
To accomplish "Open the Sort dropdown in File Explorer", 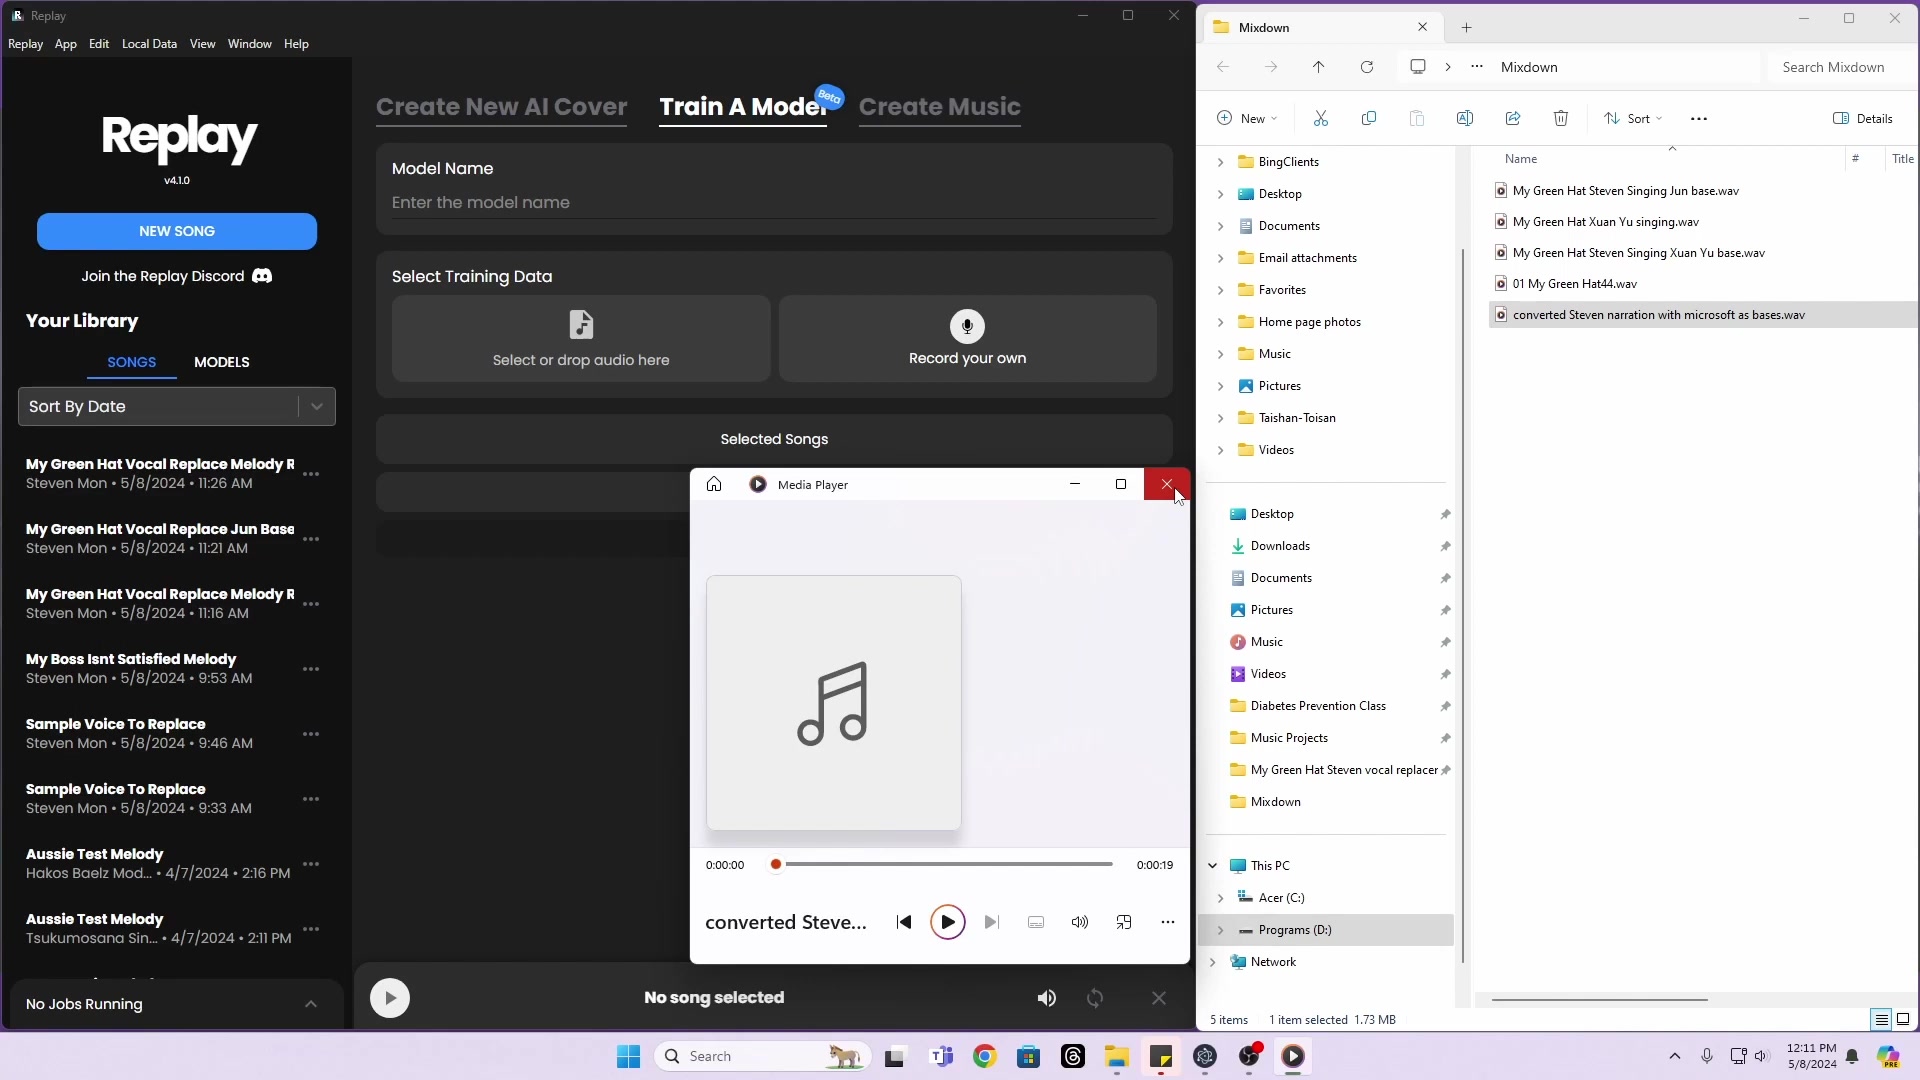I will pyautogui.click(x=1633, y=118).
